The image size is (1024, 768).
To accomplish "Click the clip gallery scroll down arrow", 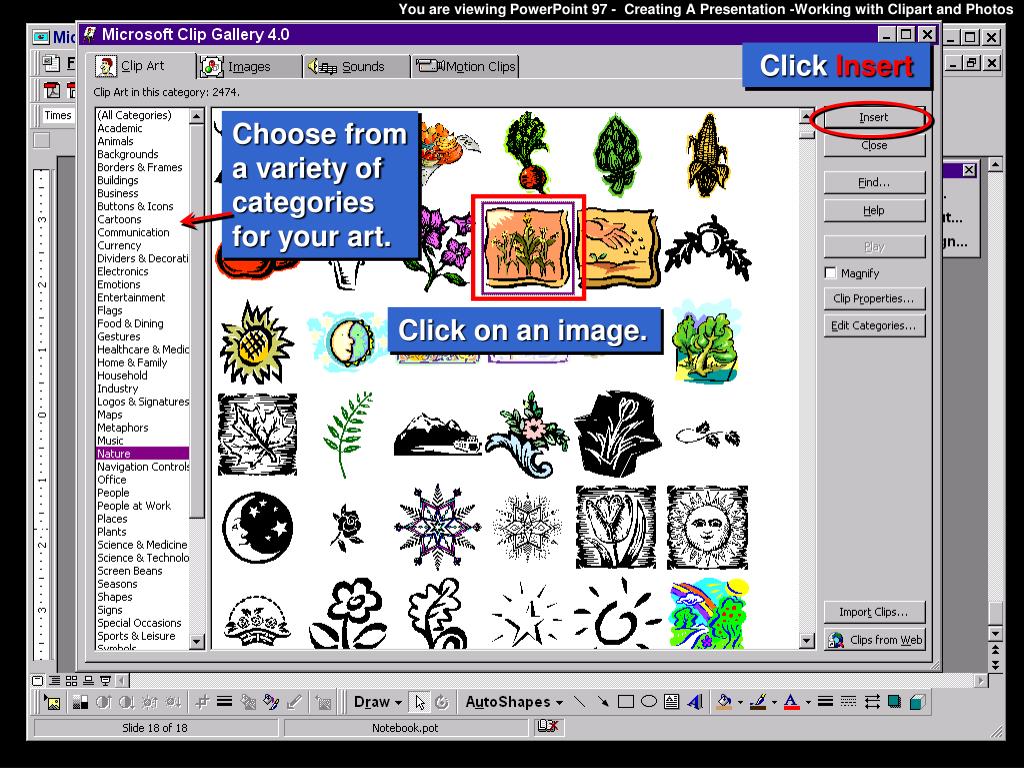I will 807,641.
